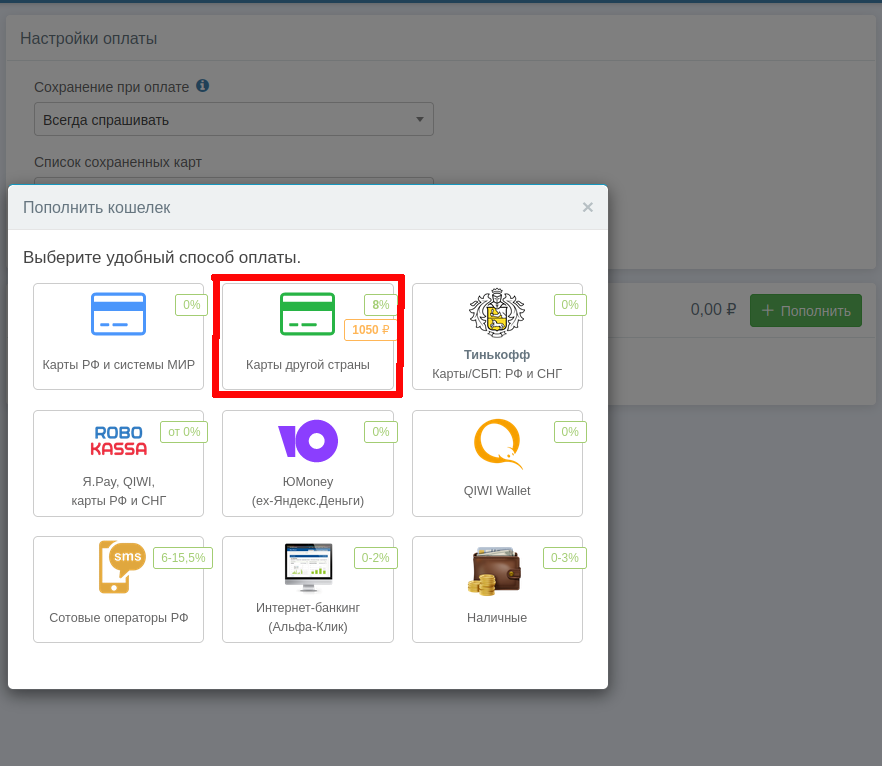
Task: Choose the wallet with coins cash icon
Action: tap(497, 571)
